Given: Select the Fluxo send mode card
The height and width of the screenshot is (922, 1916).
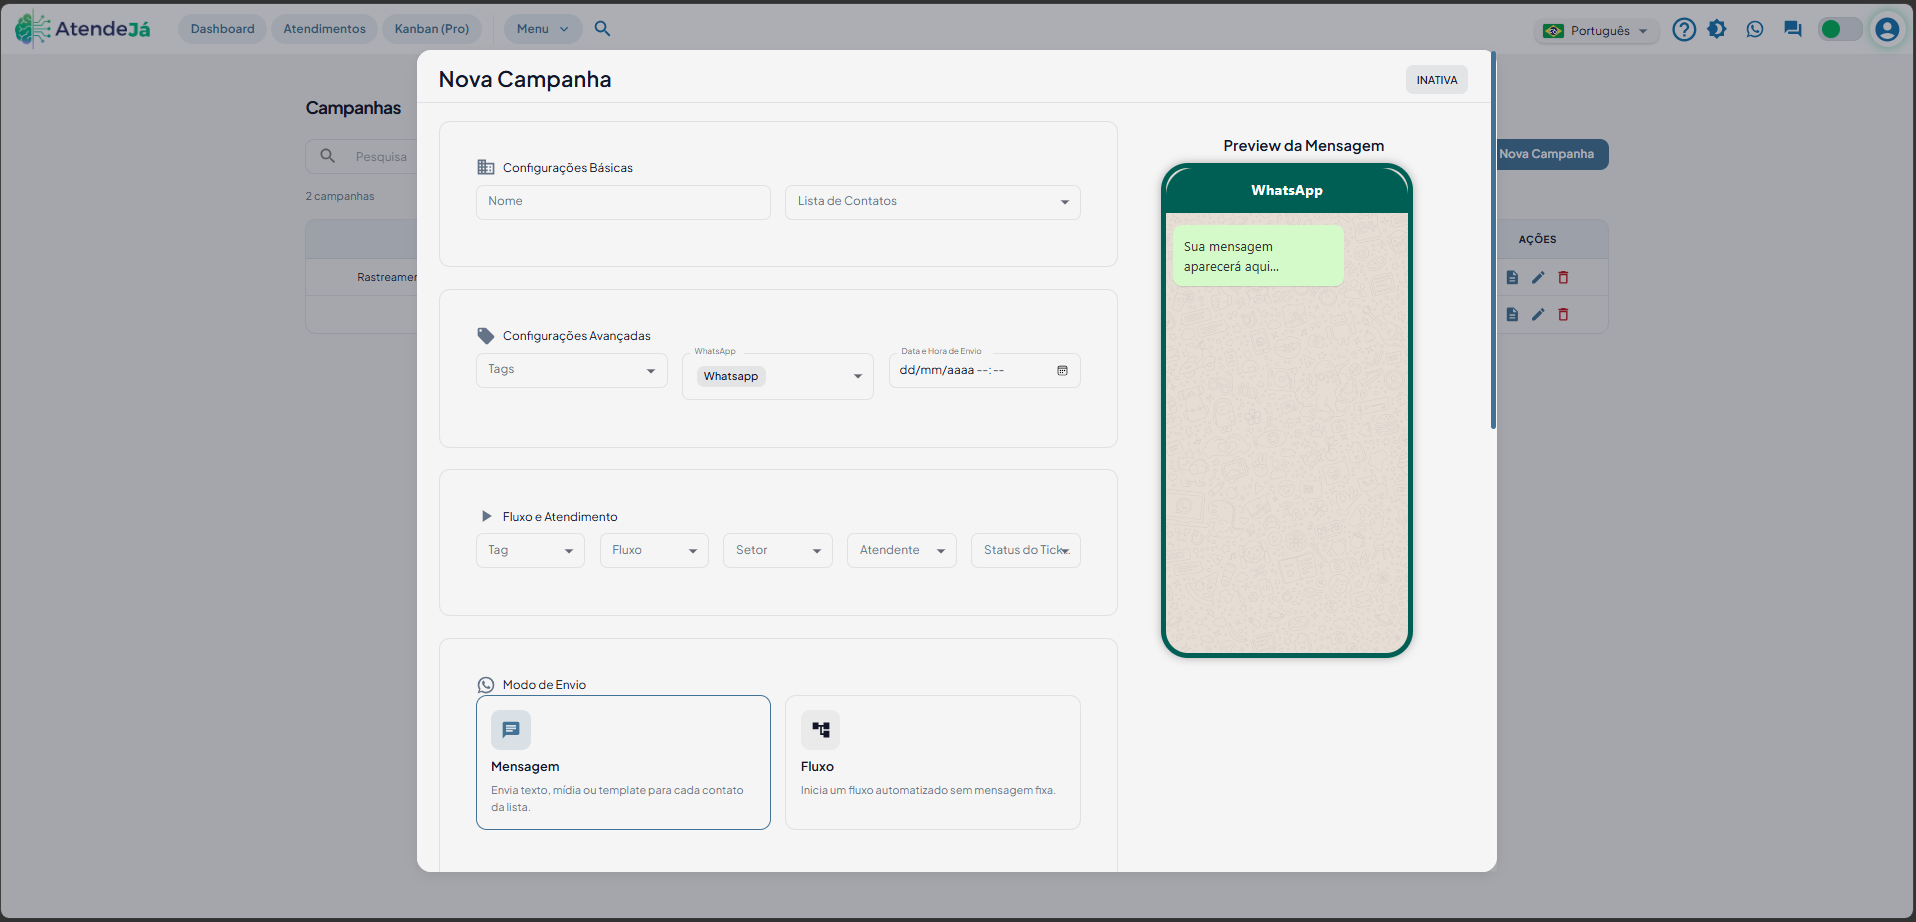Looking at the screenshot, I should tap(933, 762).
